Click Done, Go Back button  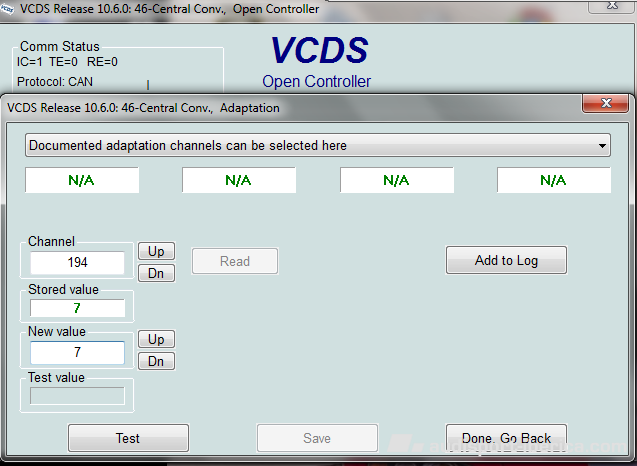point(506,438)
